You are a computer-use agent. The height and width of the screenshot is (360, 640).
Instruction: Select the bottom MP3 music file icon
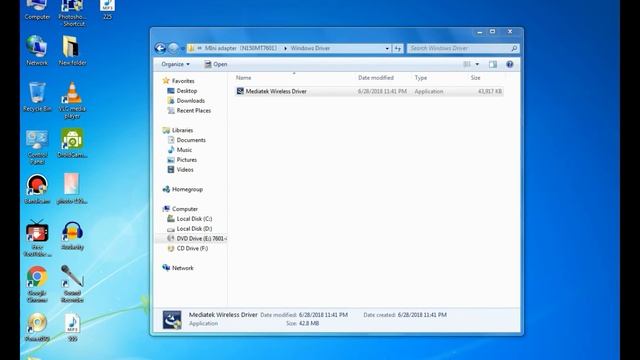click(72, 327)
